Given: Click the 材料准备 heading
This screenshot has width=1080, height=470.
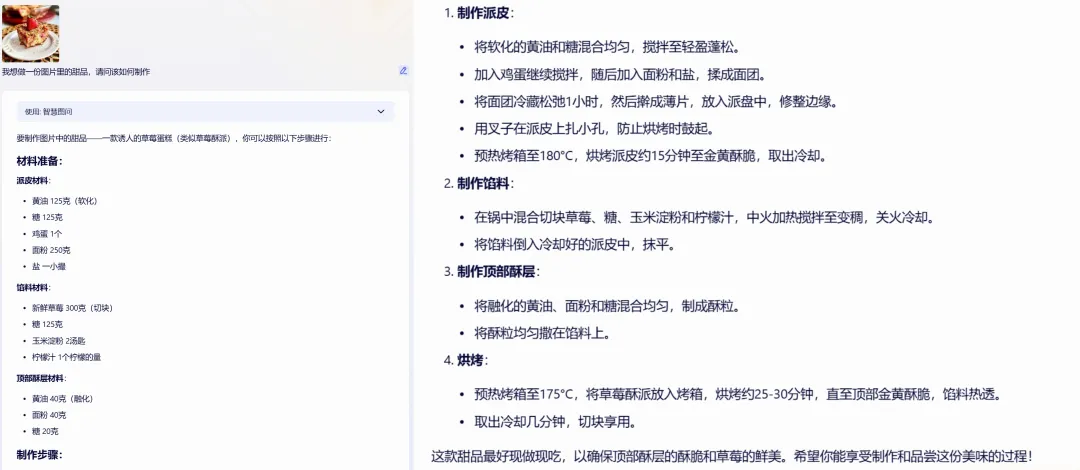Looking at the screenshot, I should pos(39,161).
